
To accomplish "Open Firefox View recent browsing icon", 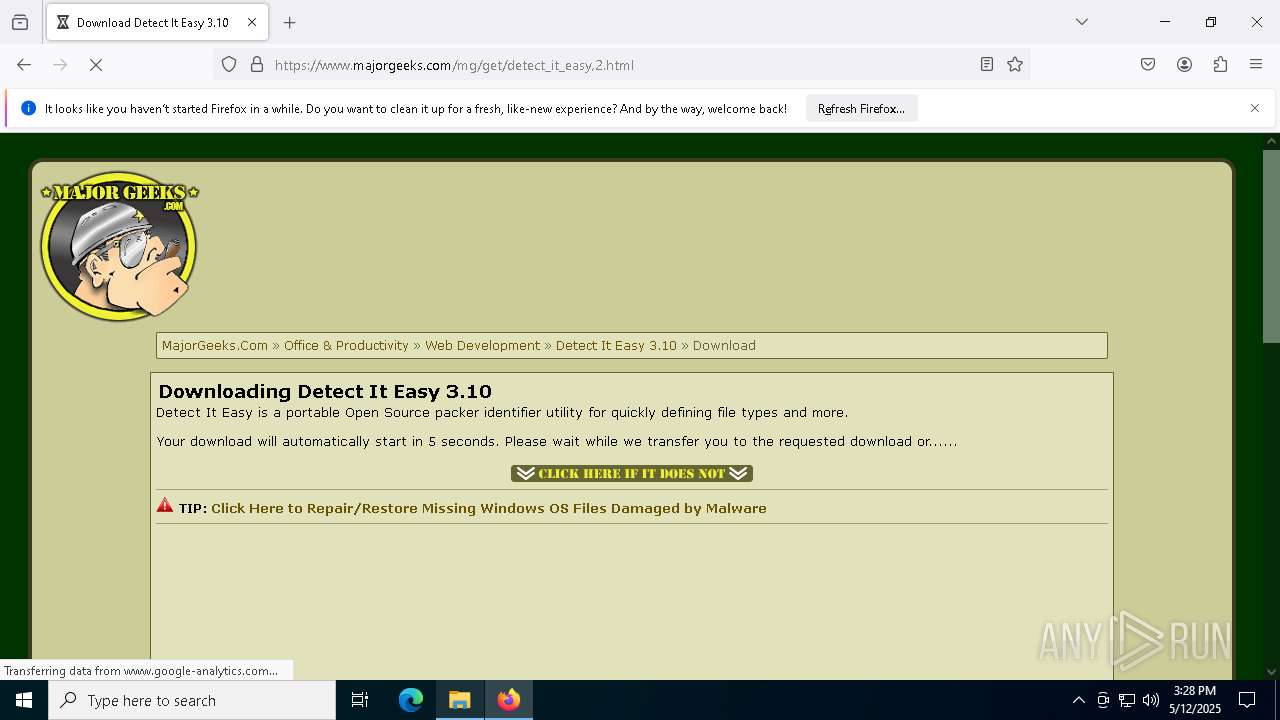I will [20, 22].
